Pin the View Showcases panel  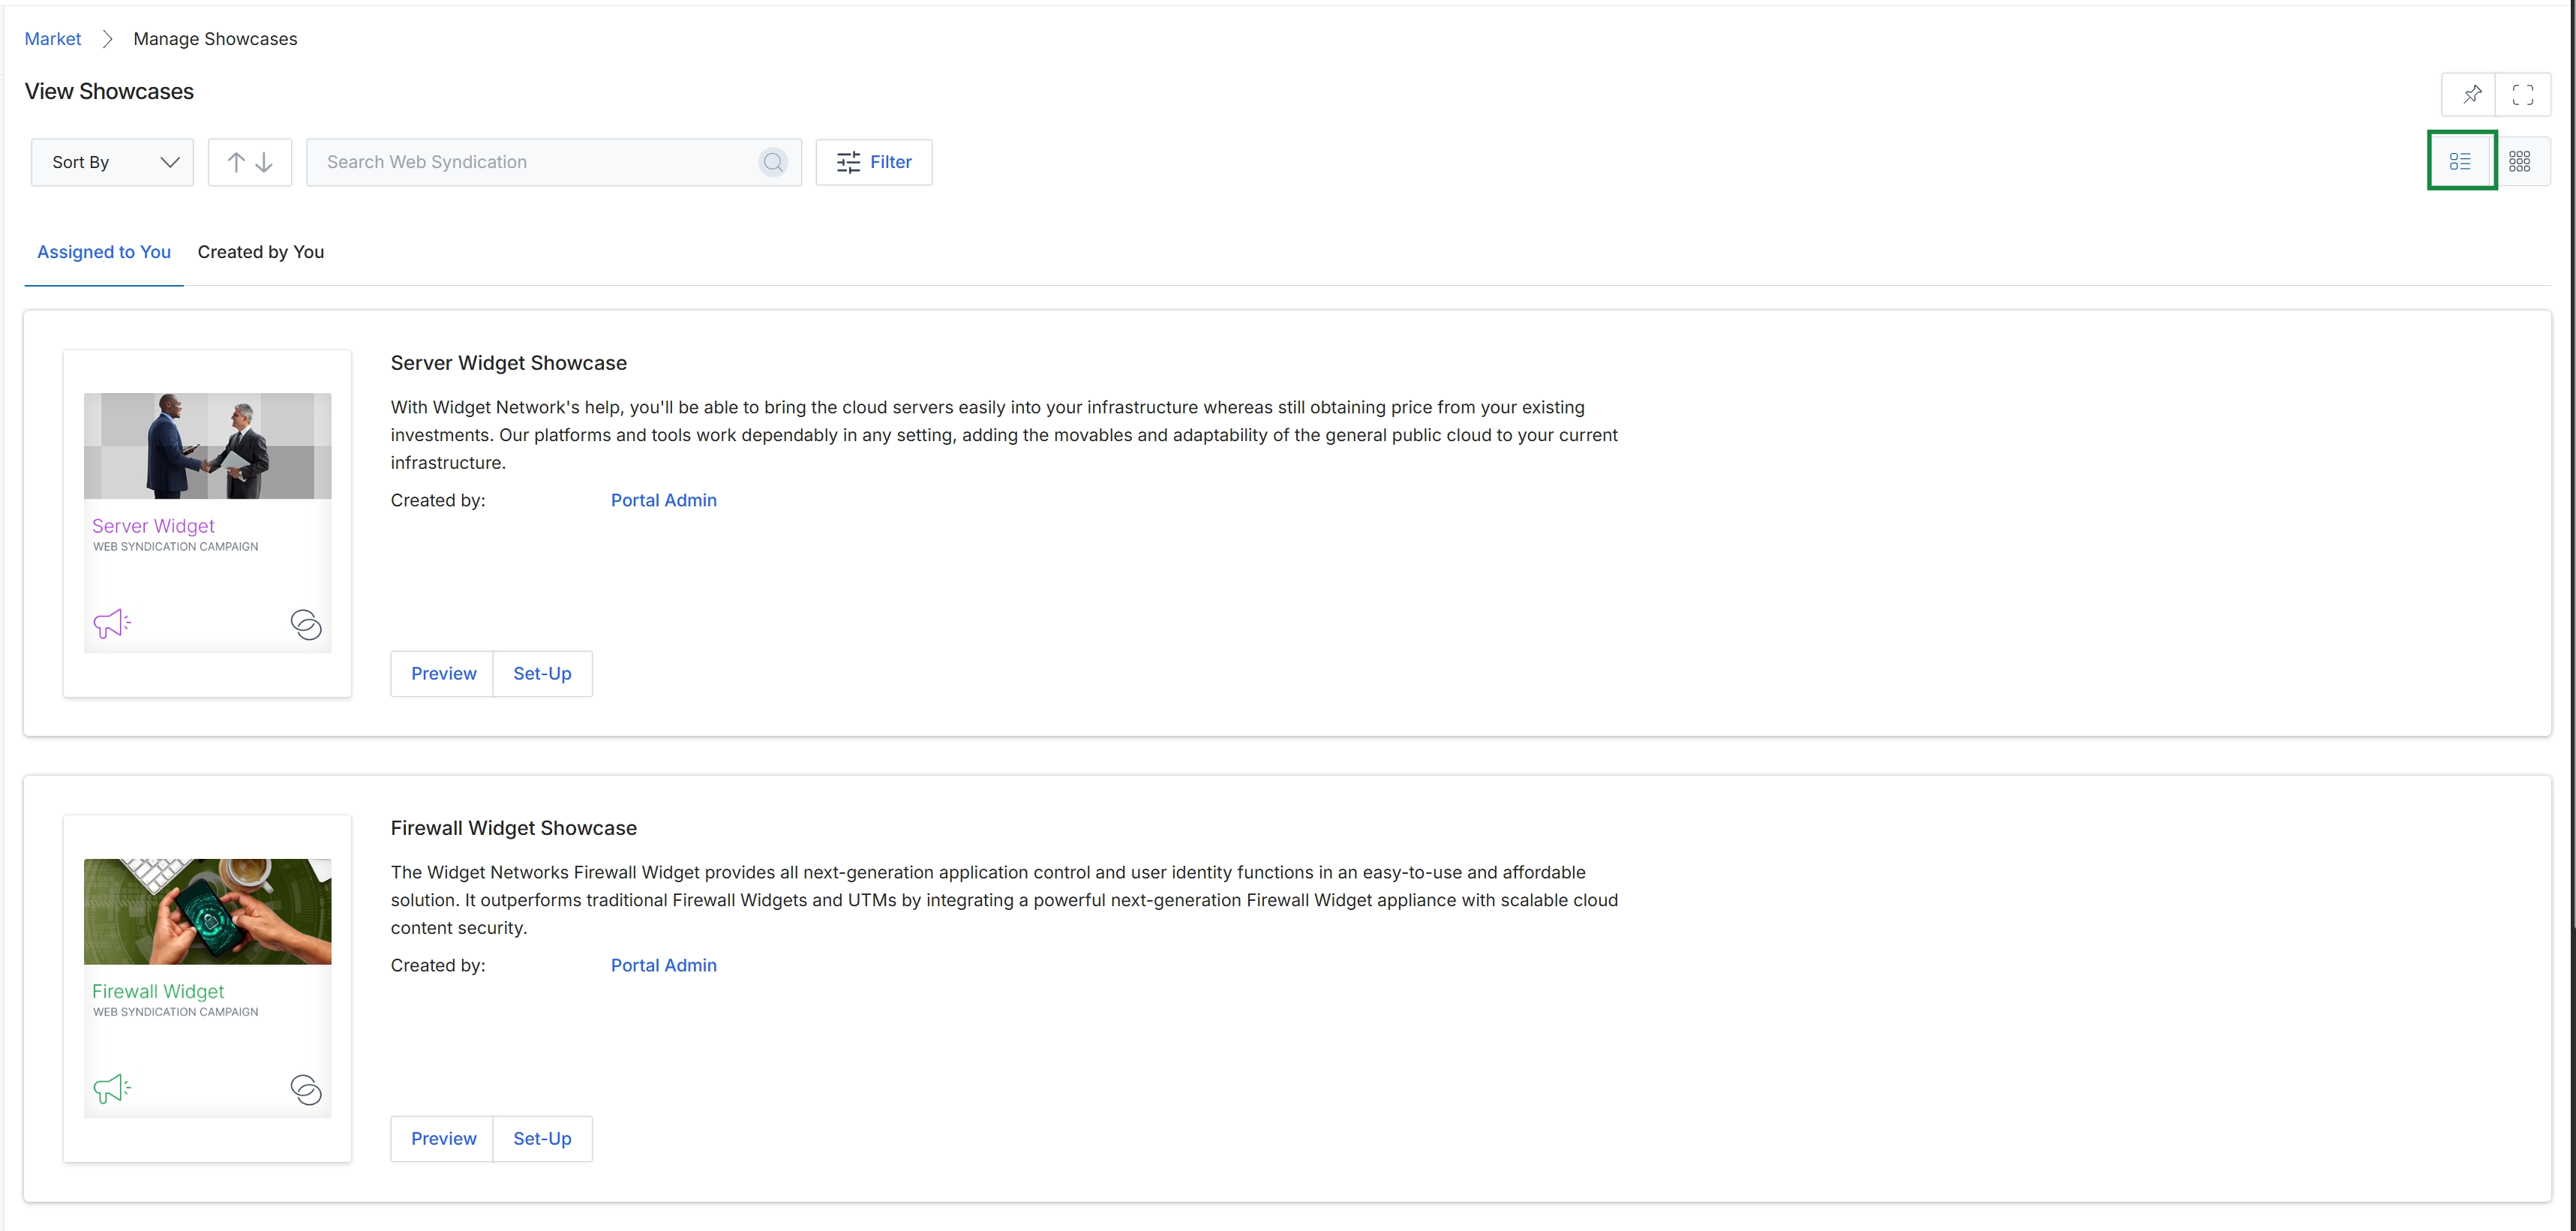[x=2471, y=94]
